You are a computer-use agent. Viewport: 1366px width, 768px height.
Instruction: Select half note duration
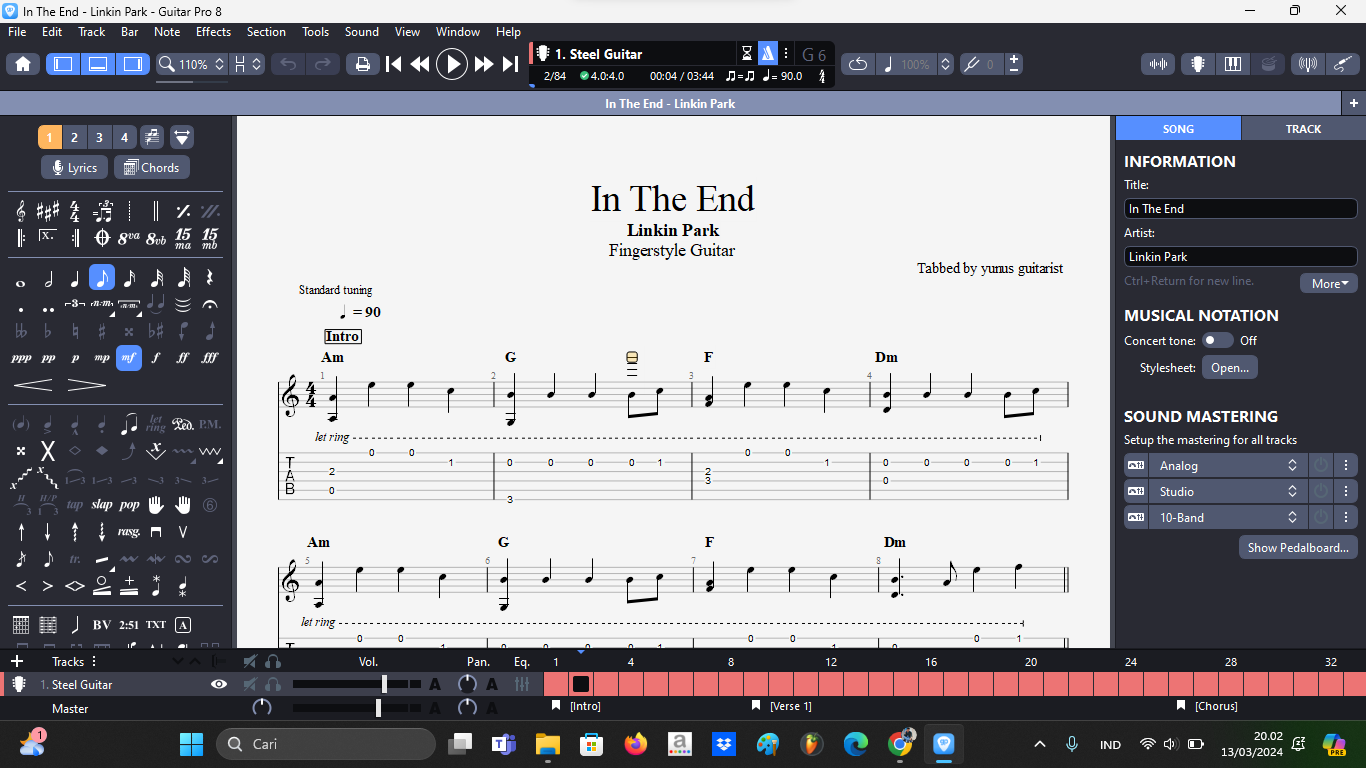point(47,279)
